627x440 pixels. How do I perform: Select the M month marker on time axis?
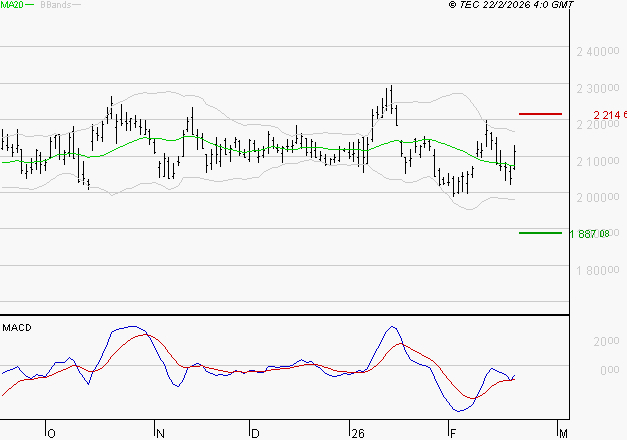point(563,433)
